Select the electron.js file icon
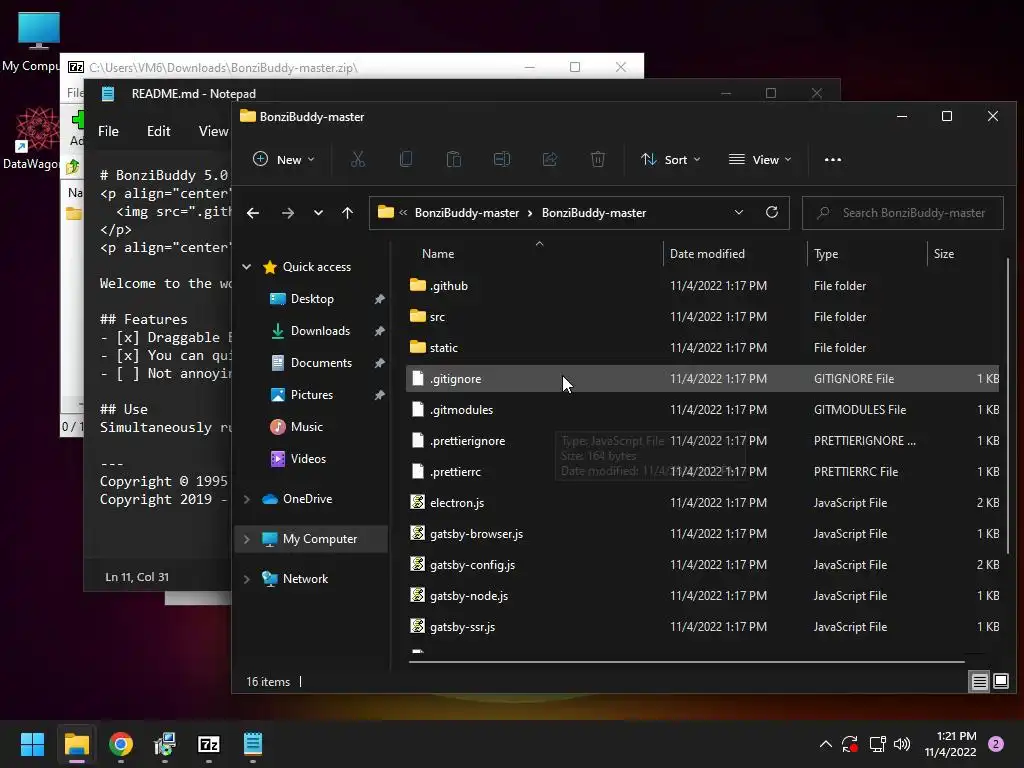Image resolution: width=1024 pixels, height=768 pixels. tap(418, 502)
